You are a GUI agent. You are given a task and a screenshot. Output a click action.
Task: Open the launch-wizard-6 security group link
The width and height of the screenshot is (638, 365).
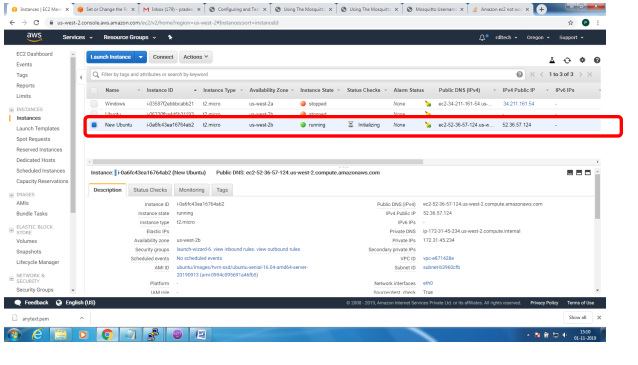[x=194, y=249]
